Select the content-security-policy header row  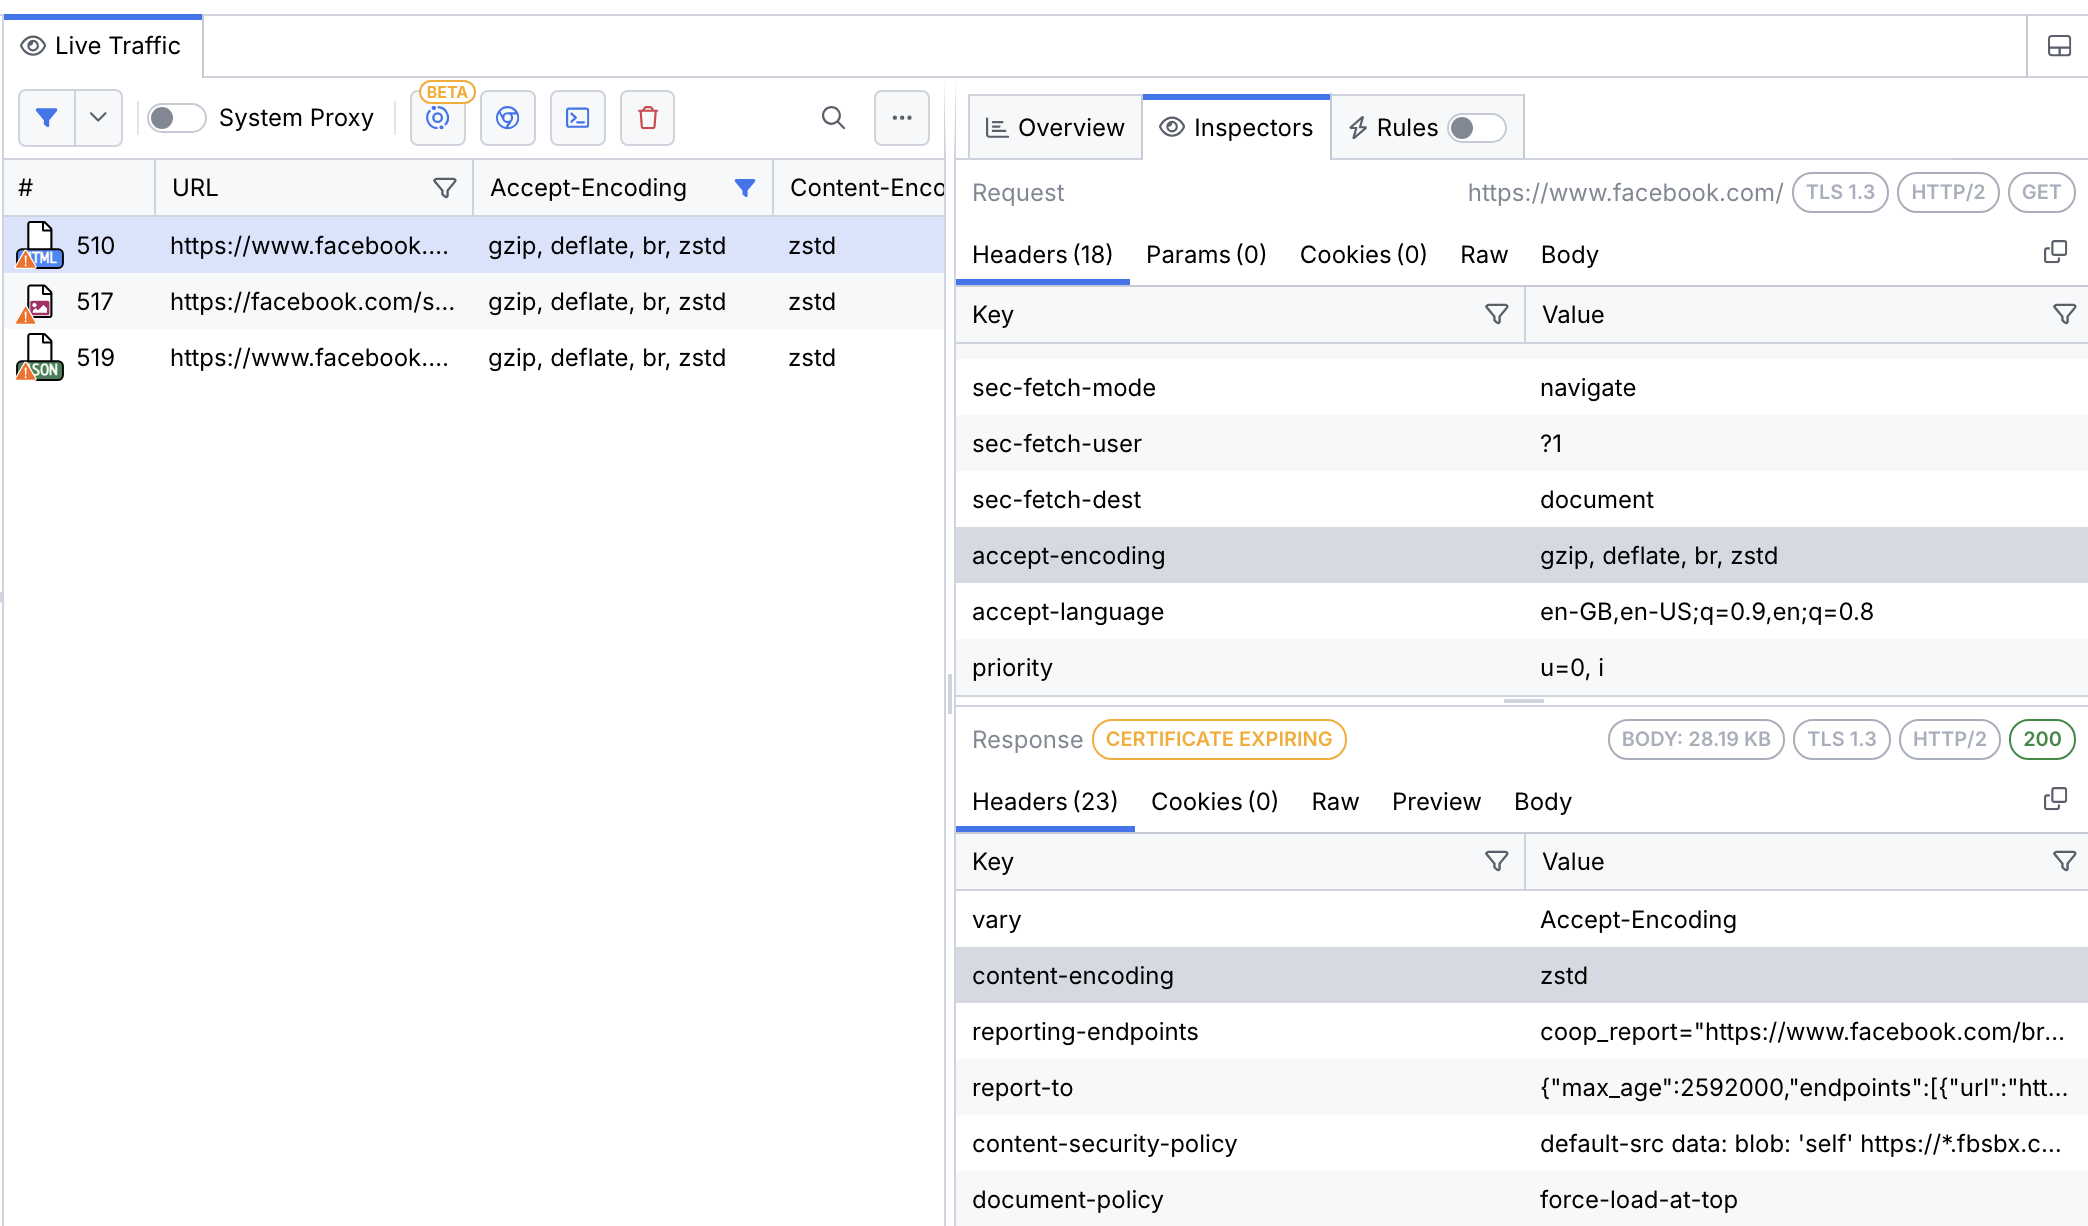click(1521, 1143)
